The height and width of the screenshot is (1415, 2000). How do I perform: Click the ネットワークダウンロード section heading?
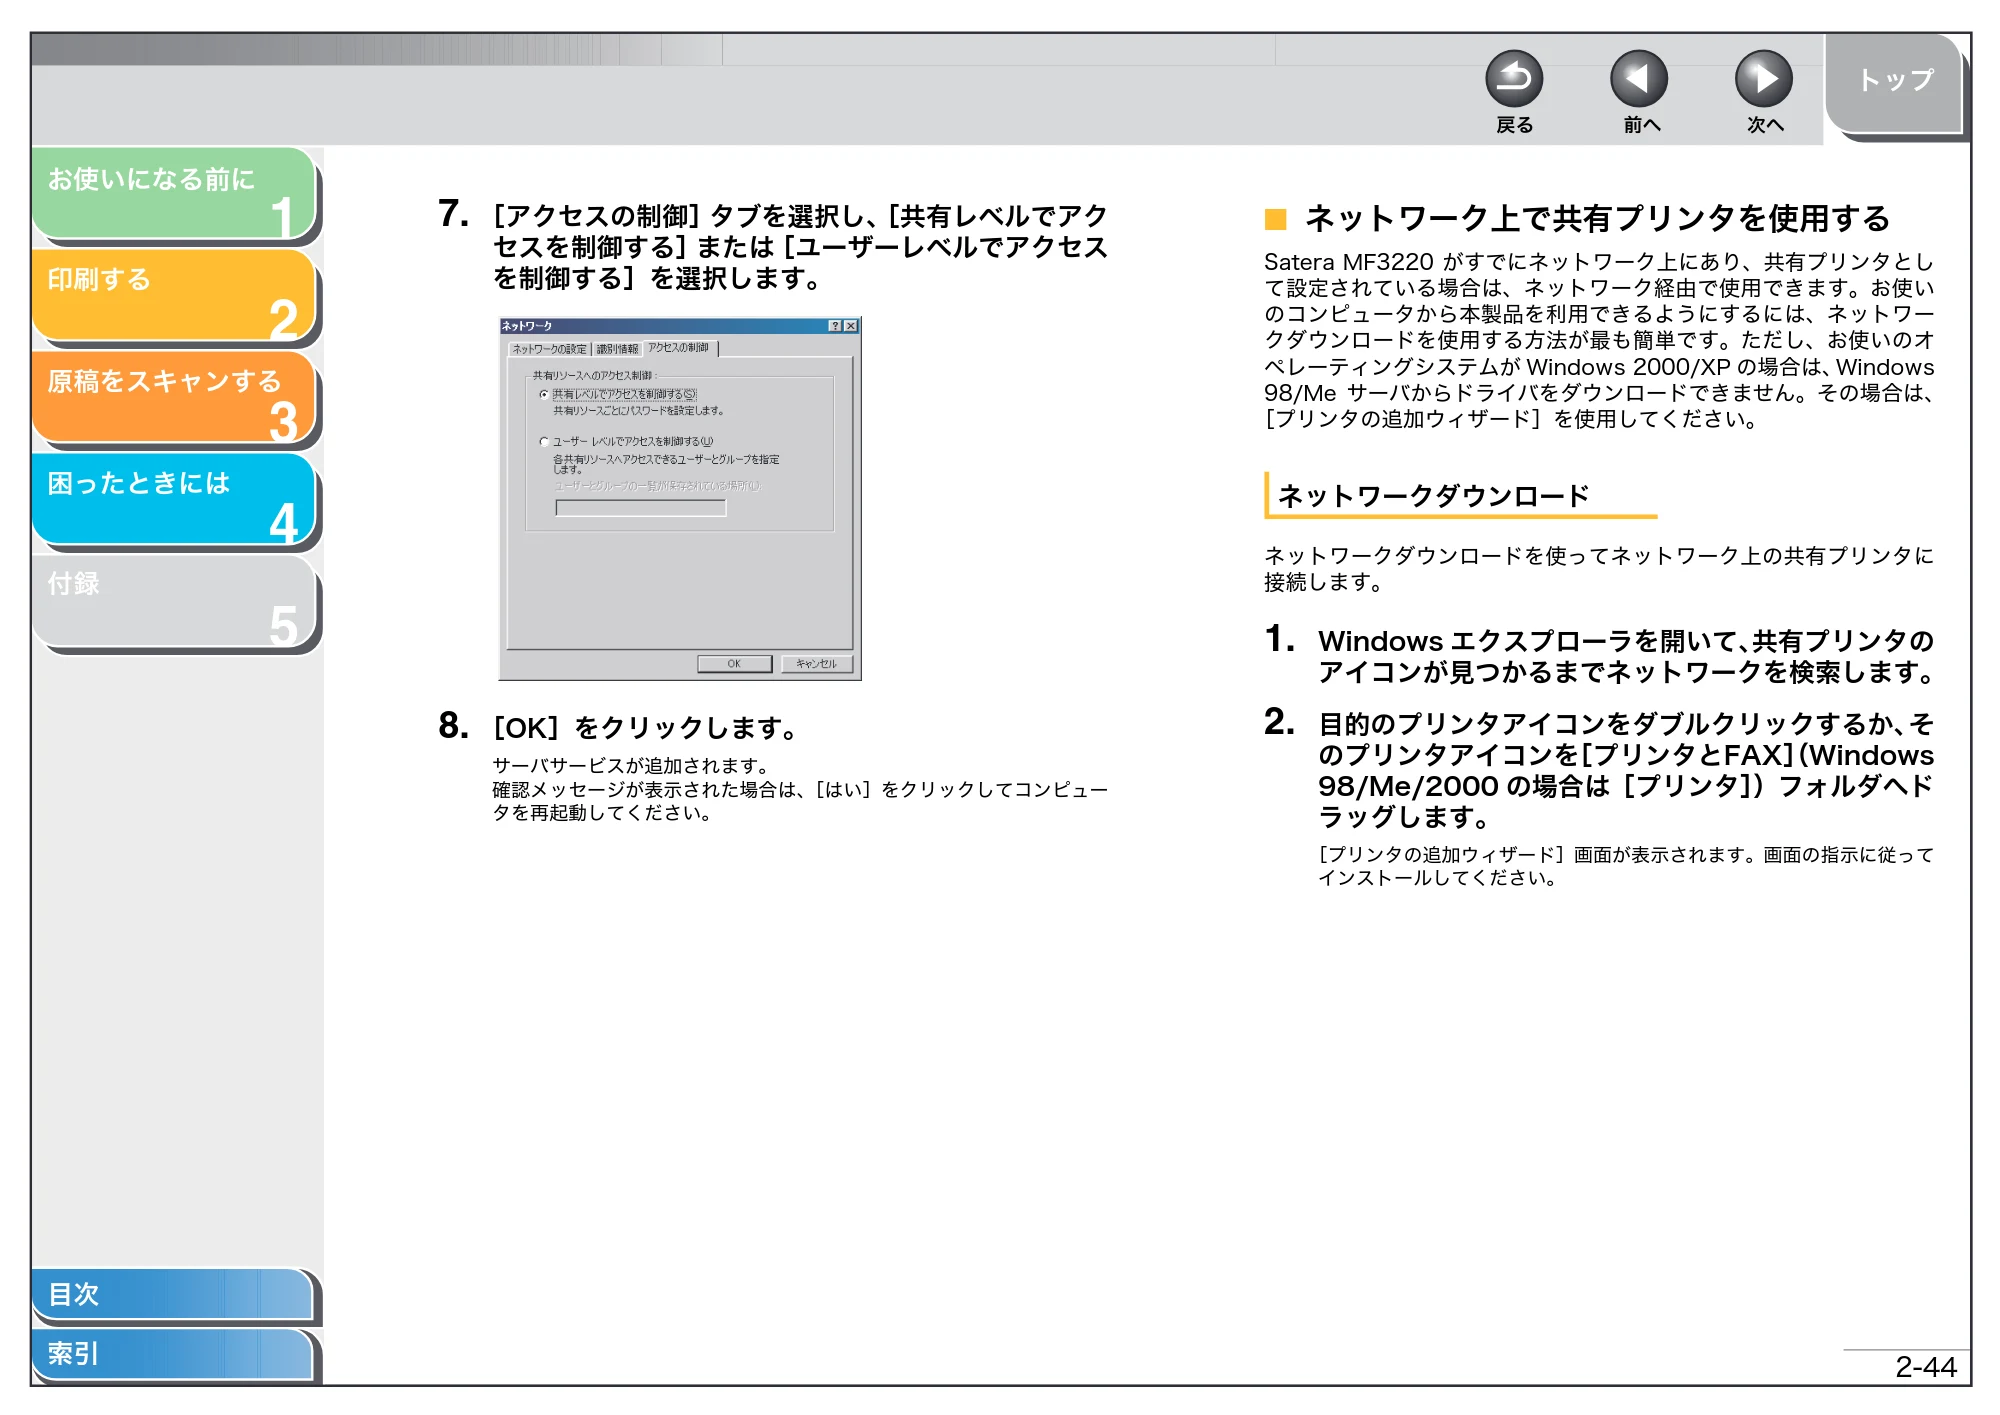1434,496
